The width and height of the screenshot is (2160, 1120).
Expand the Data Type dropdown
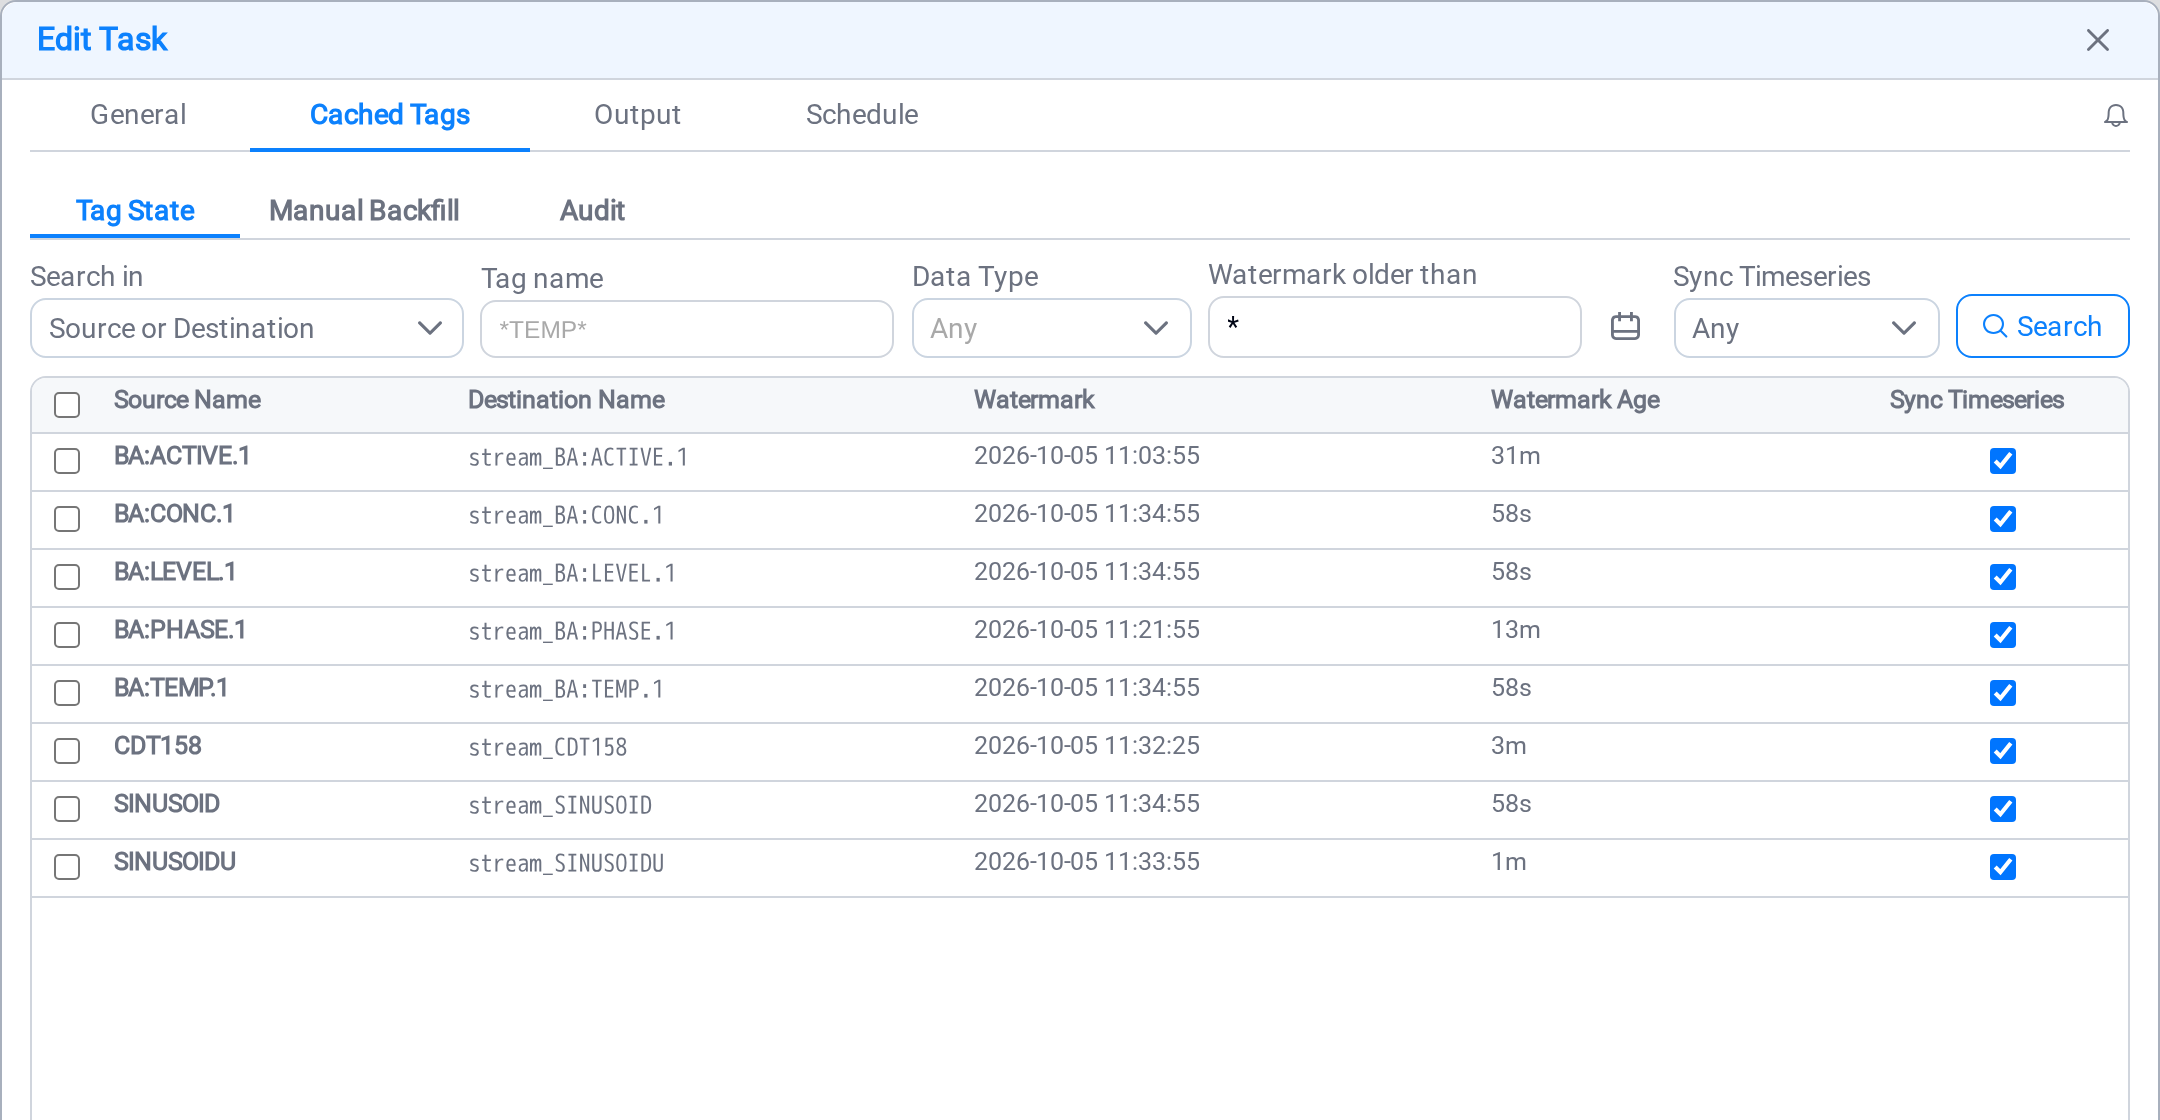pos(1051,328)
